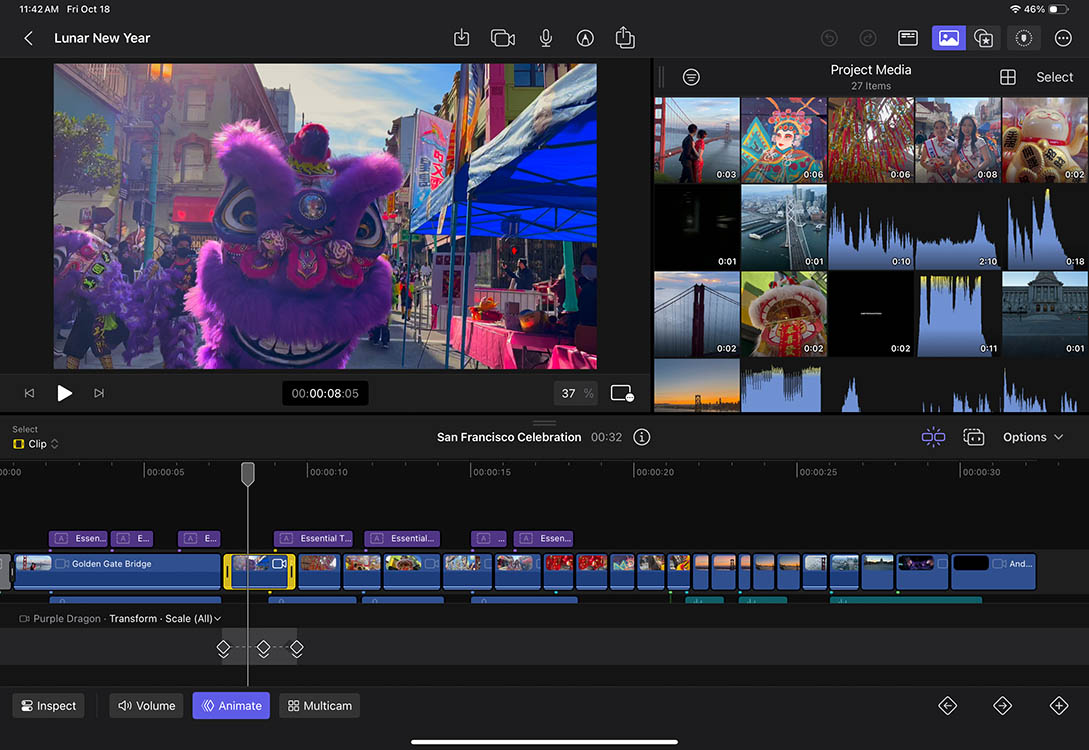Click the import media icon
Image resolution: width=1089 pixels, height=750 pixels.
461,37
